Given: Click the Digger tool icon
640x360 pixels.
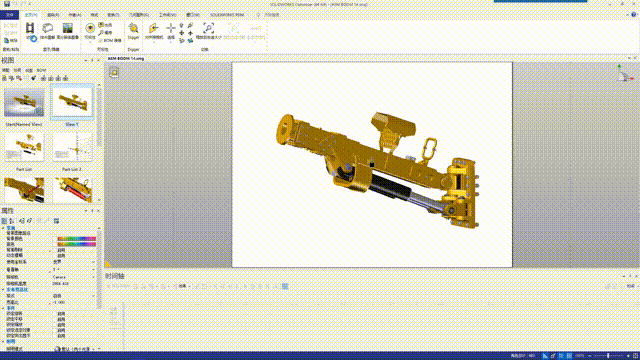Looking at the screenshot, I should [x=133, y=29].
